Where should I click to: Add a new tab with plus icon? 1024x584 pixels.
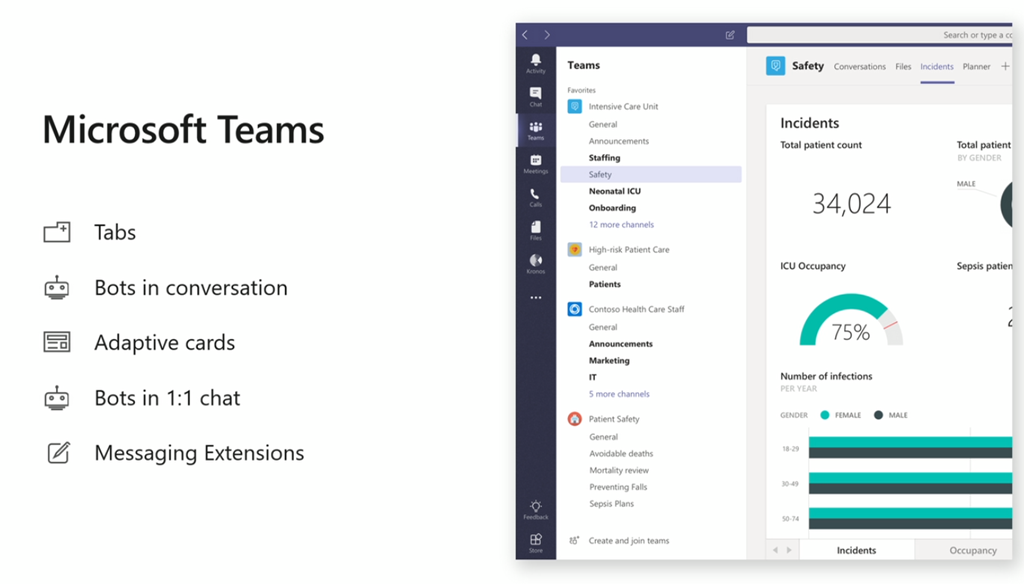pos(1005,66)
